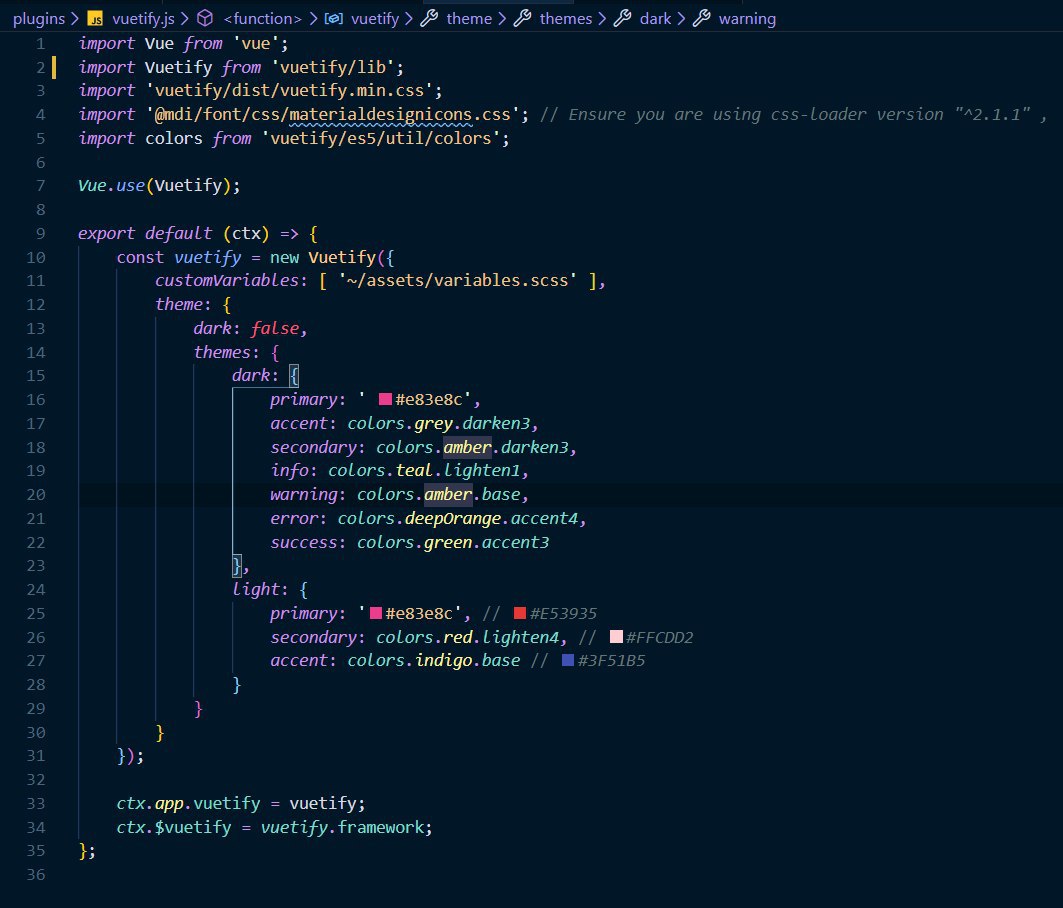
Task: Click chevron after dark breadcrumb
Action: click(x=681, y=19)
